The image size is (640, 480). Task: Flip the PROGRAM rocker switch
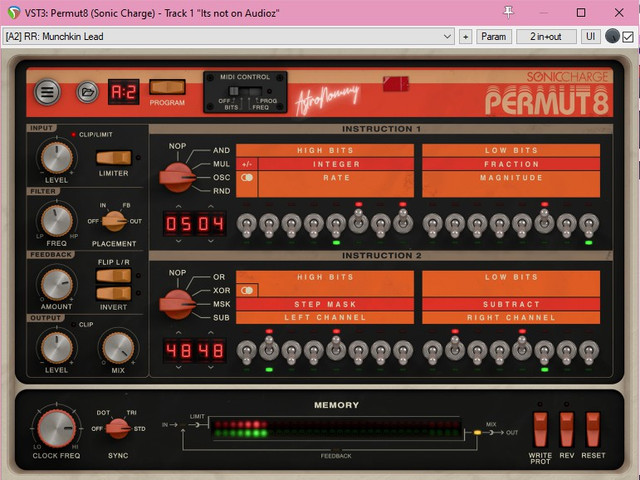click(x=167, y=87)
